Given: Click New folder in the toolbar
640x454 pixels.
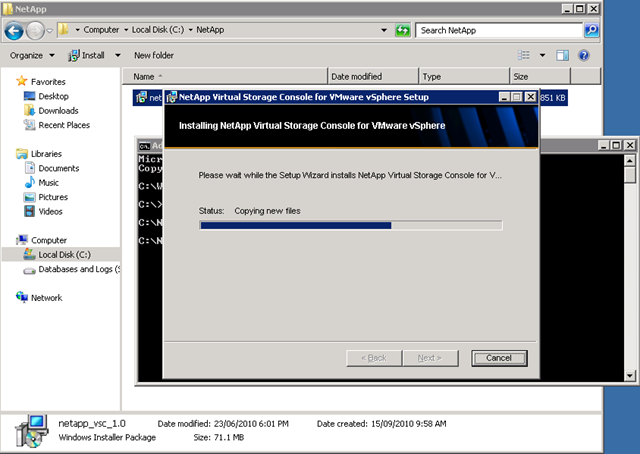Looking at the screenshot, I should (154, 55).
